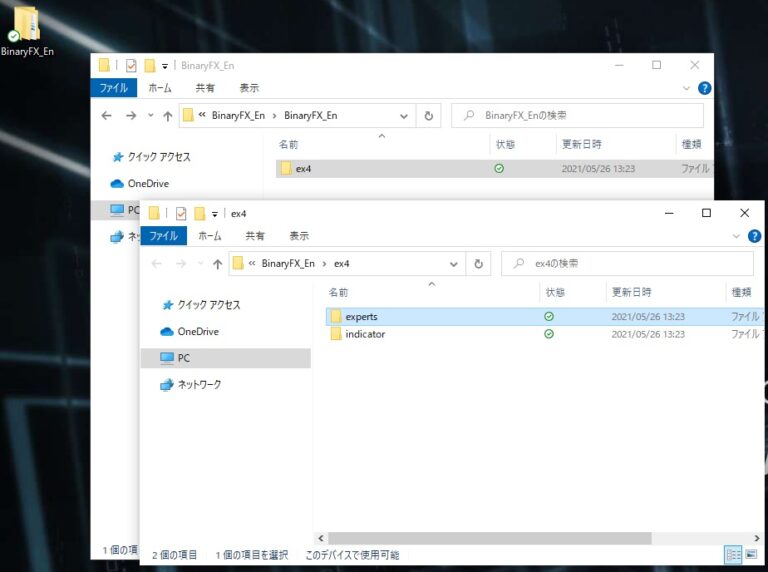The width and height of the screenshot is (768, 572).
Task: Open the ファイル tab in ex4 window
Action: 163,236
